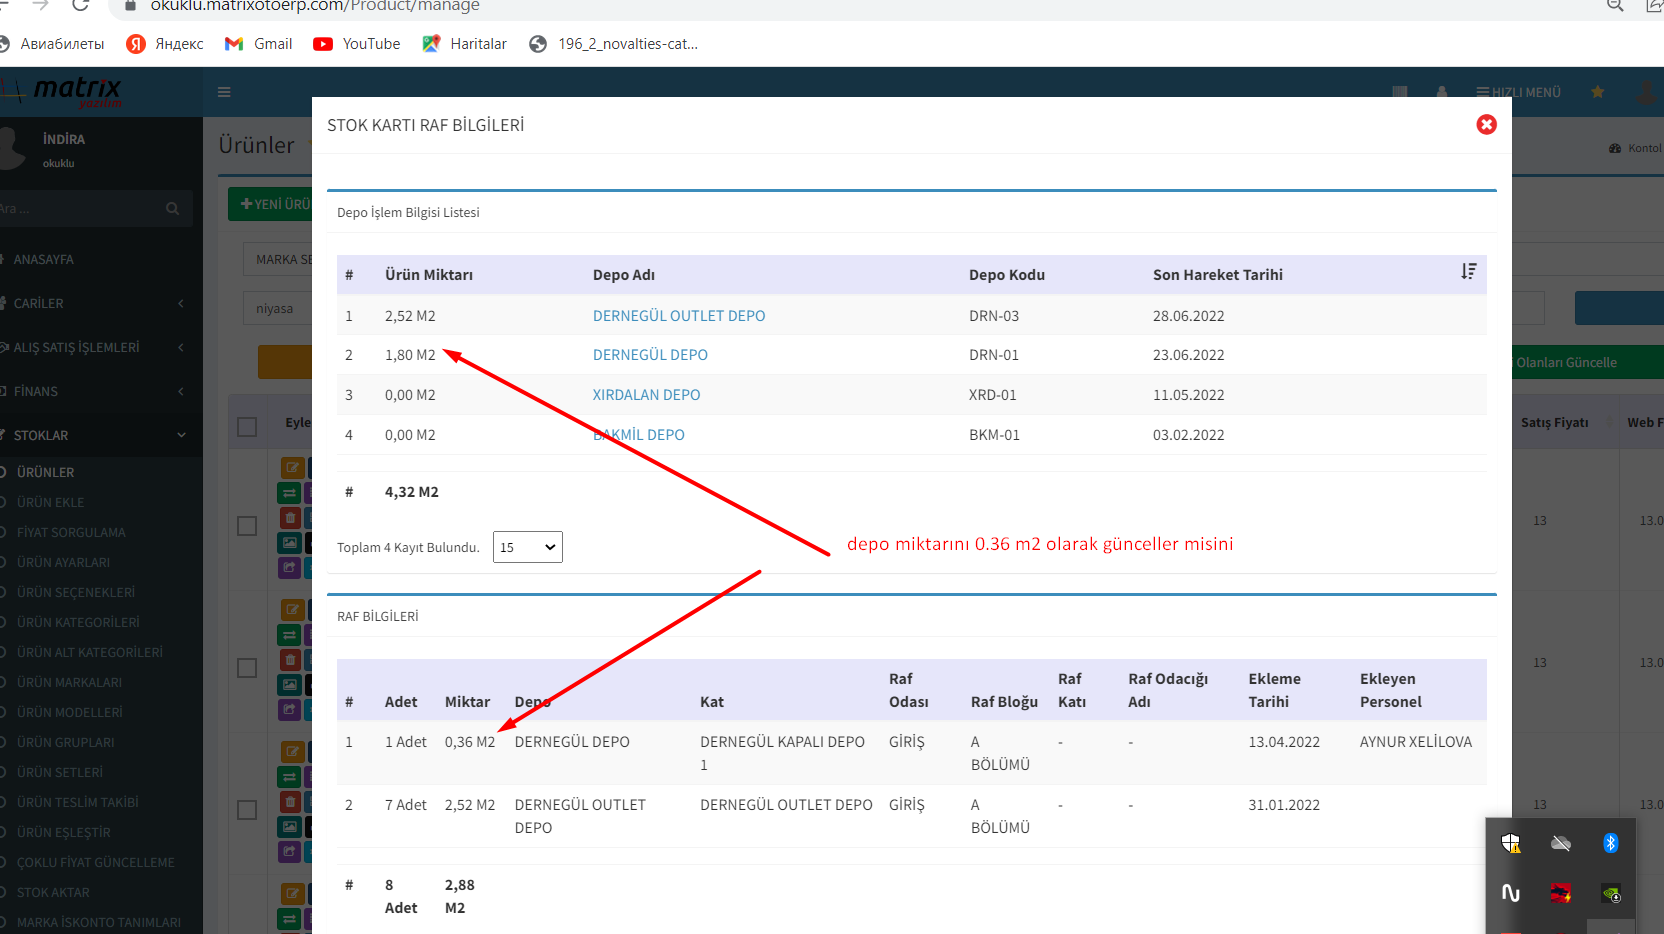
Task: Click the sort icon in Depo list header
Action: click(1468, 272)
